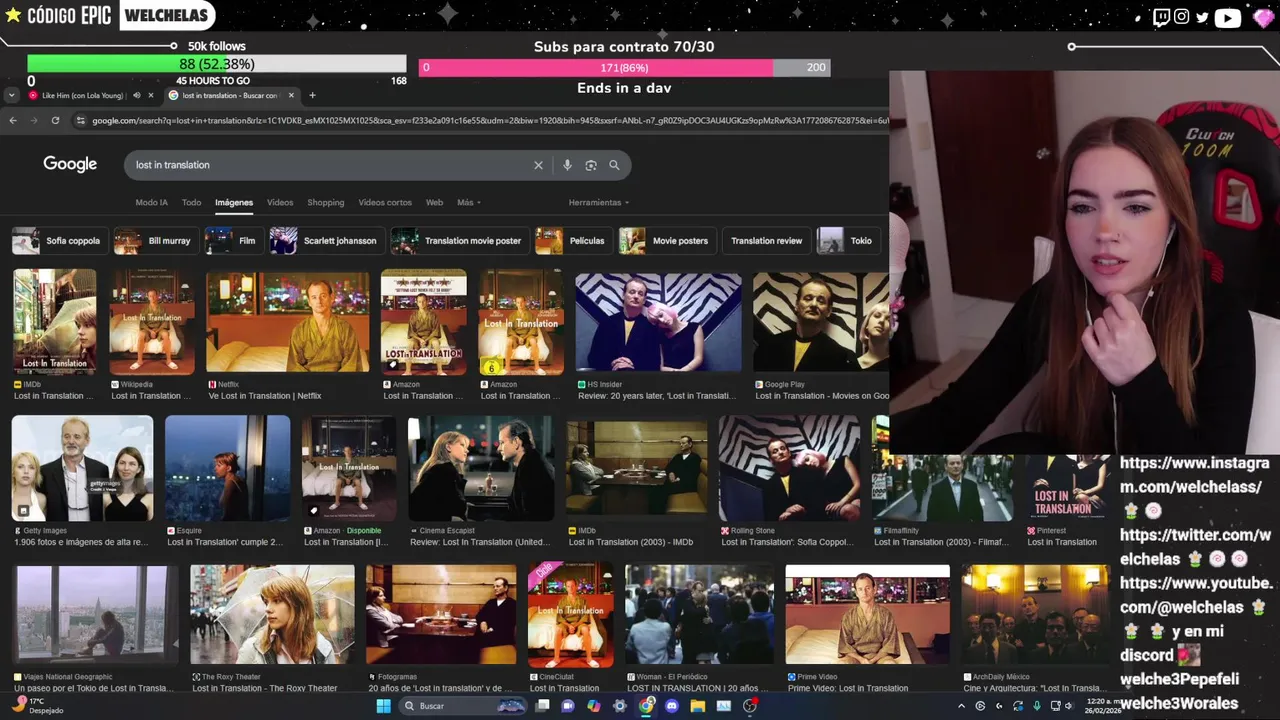Filter by Translation movie poster chip
Screen dimensions: 1280x720
458,241
